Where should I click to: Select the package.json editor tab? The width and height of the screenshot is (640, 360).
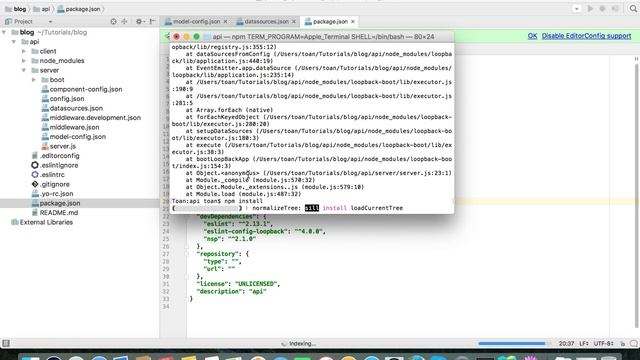pyautogui.click(x=330, y=22)
